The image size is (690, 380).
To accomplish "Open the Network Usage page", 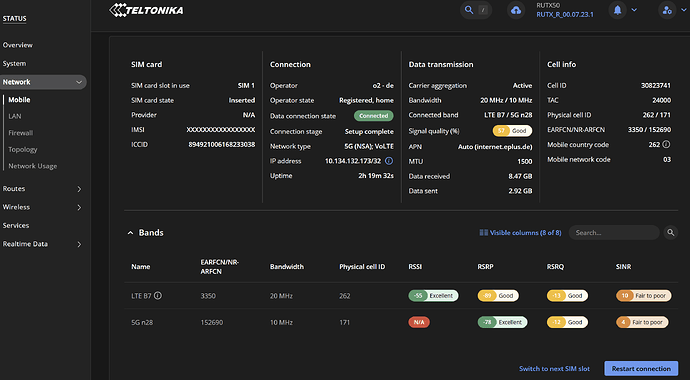I will 33,166.
